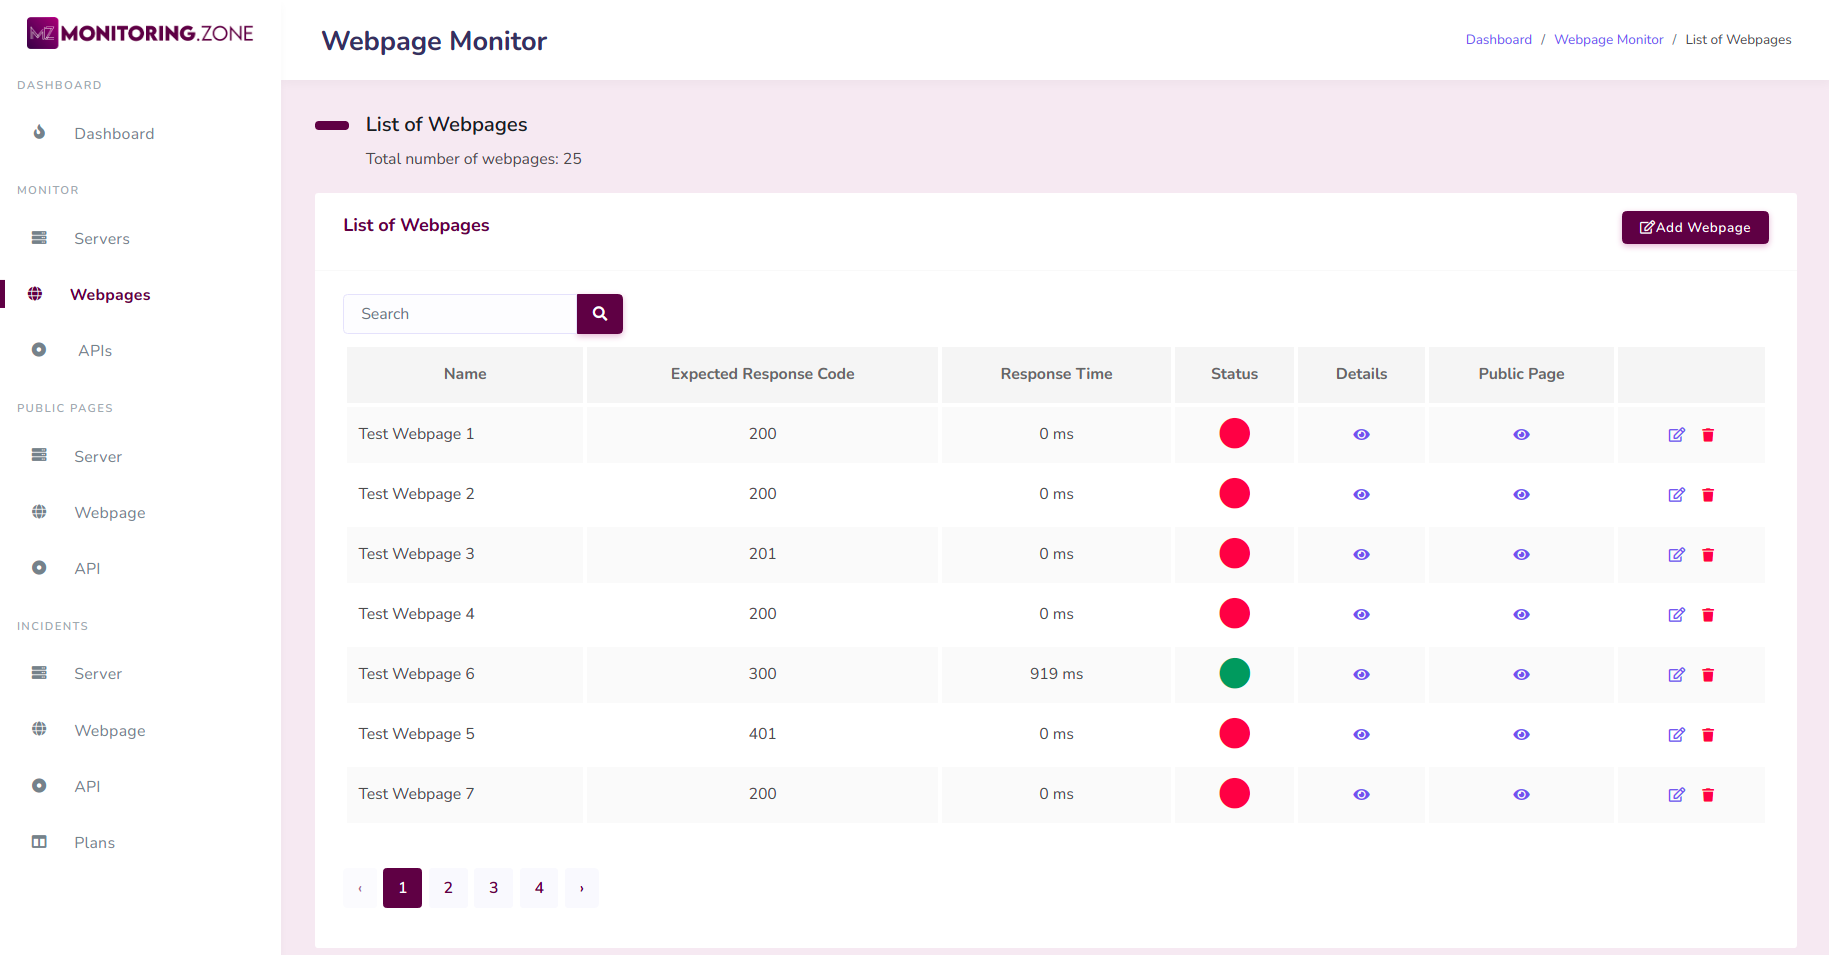This screenshot has height=955, width=1829.
Task: Jump to pagination page 4
Action: 539,888
